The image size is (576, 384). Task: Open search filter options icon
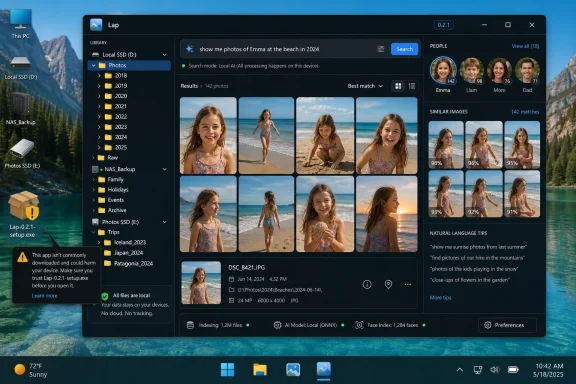[381, 49]
